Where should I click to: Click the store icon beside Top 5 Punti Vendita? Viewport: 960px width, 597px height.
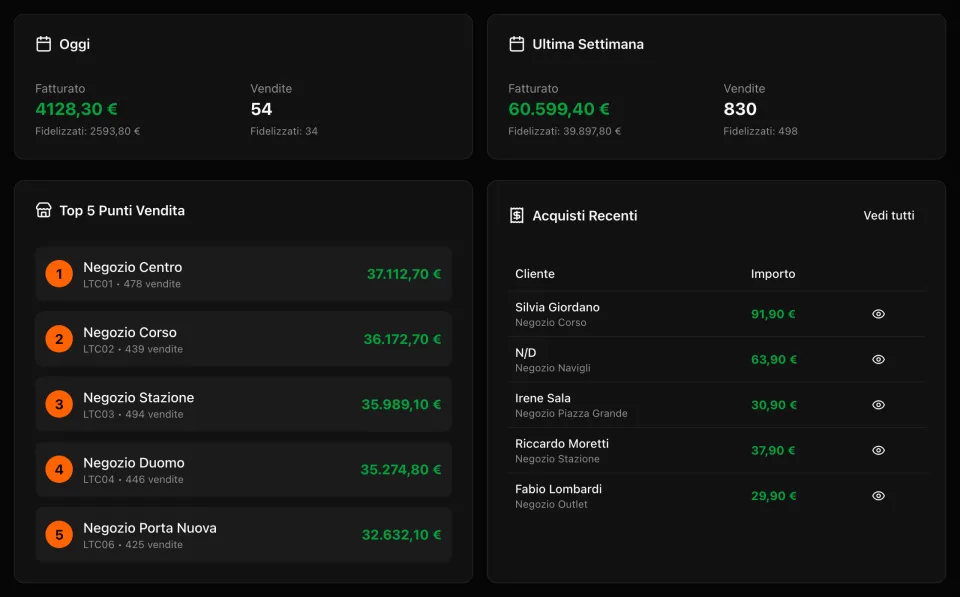pos(43,210)
